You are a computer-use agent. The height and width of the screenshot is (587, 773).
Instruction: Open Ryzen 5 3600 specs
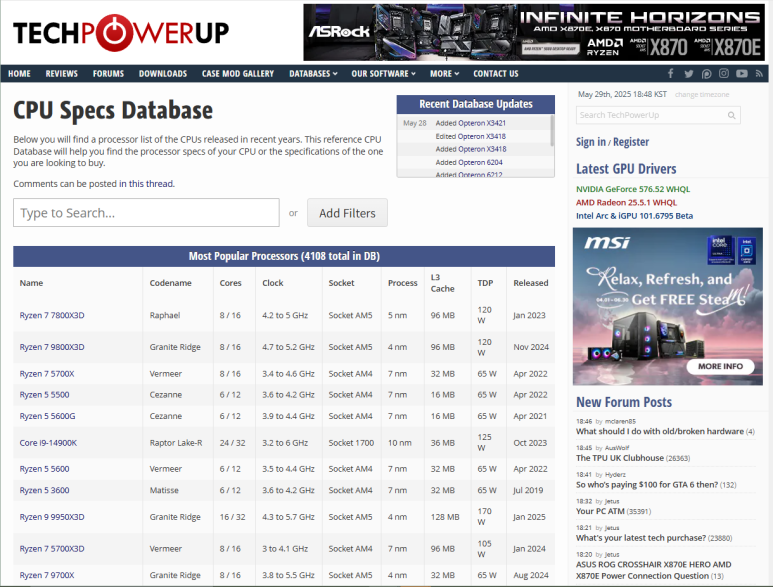click(x=44, y=490)
